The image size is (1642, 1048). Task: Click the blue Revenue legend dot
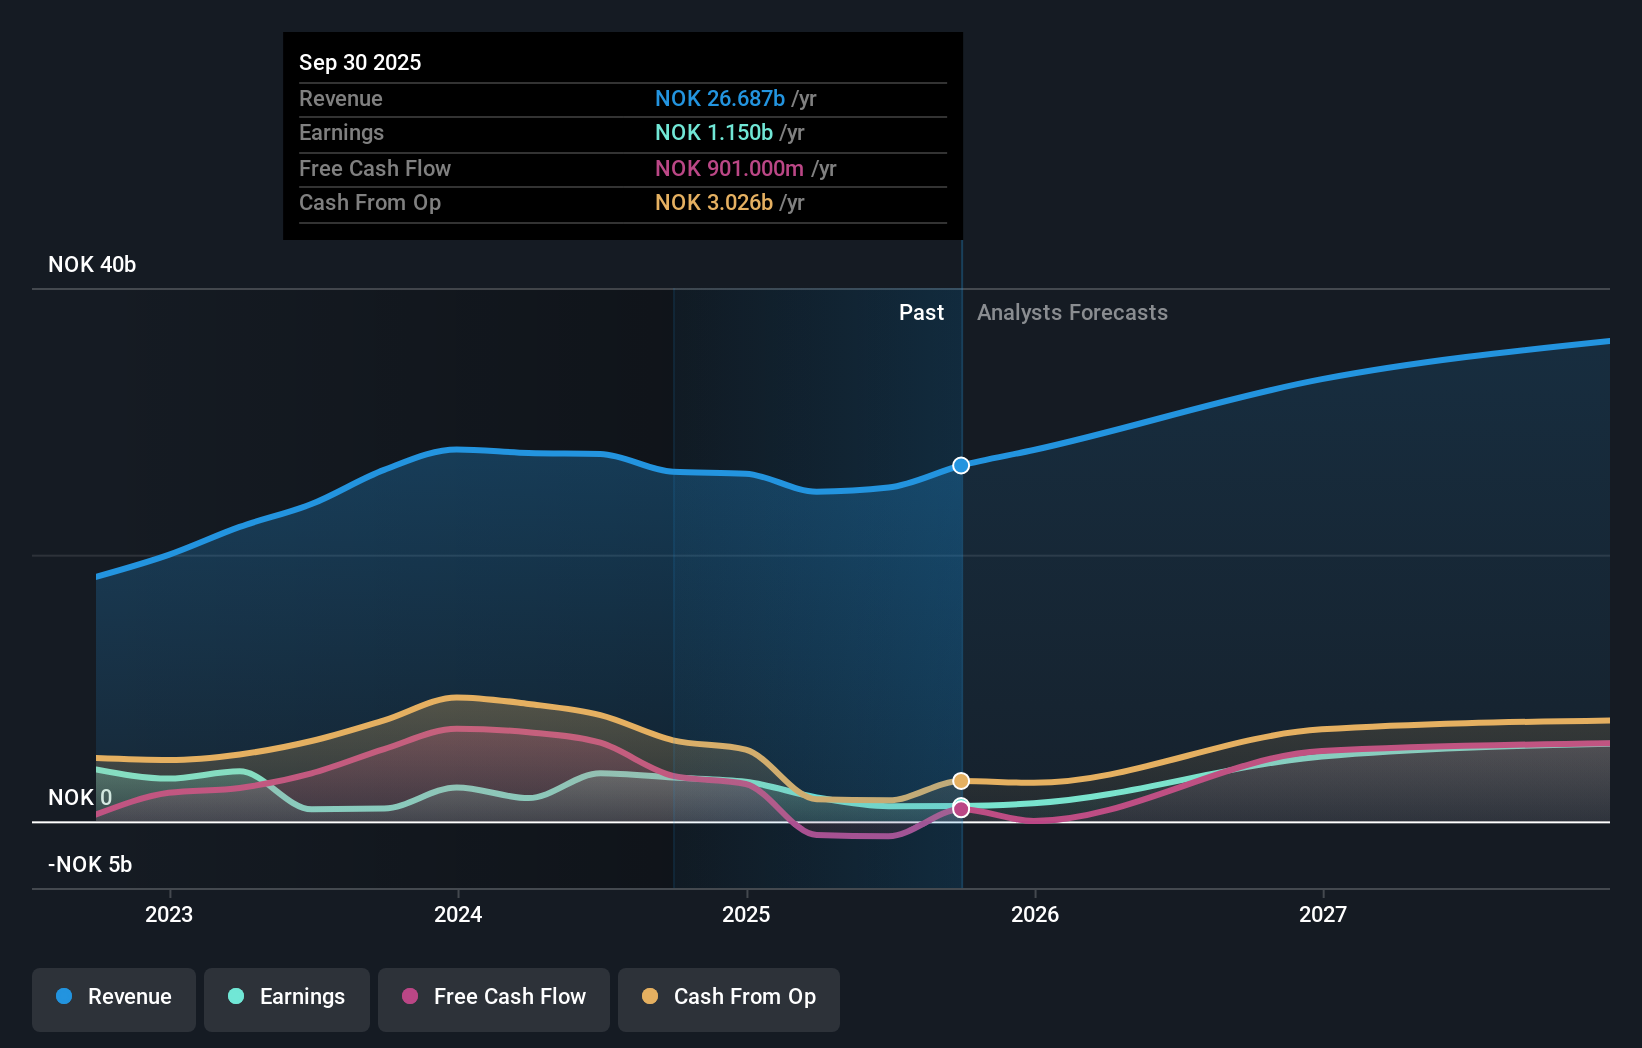click(63, 998)
